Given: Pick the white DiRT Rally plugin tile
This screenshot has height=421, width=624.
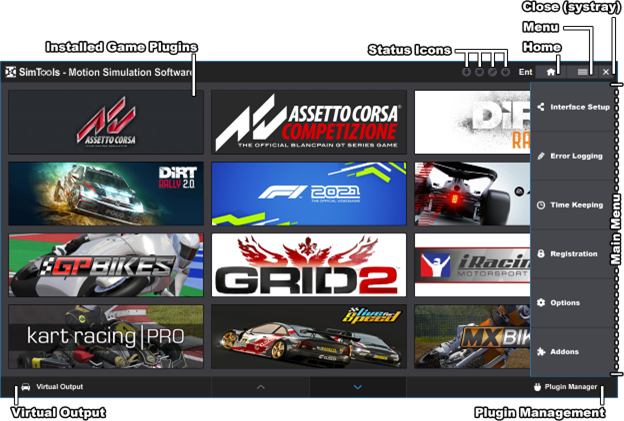Looking at the screenshot, I should (x=472, y=122).
